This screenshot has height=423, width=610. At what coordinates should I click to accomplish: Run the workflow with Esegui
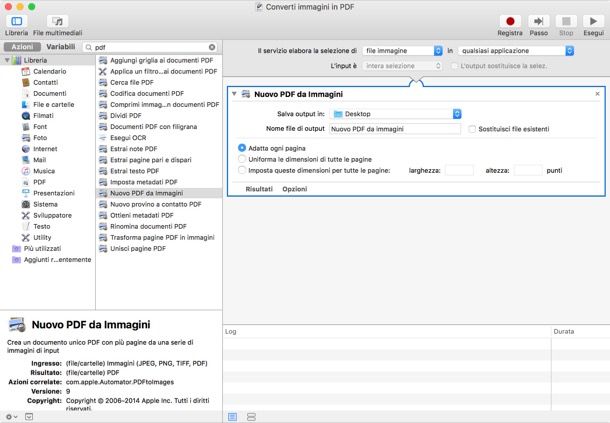pyautogui.click(x=593, y=21)
